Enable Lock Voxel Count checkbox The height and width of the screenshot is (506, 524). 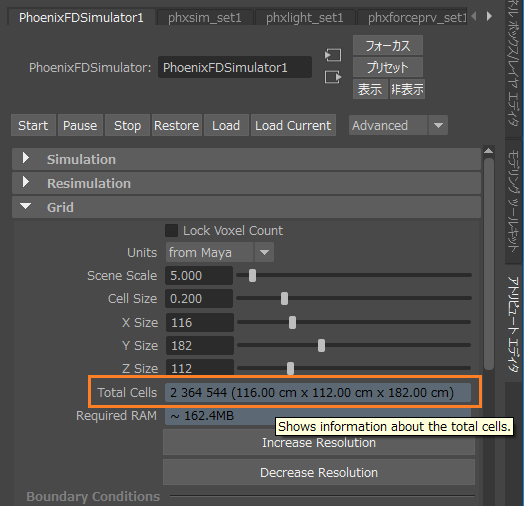[x=171, y=231]
